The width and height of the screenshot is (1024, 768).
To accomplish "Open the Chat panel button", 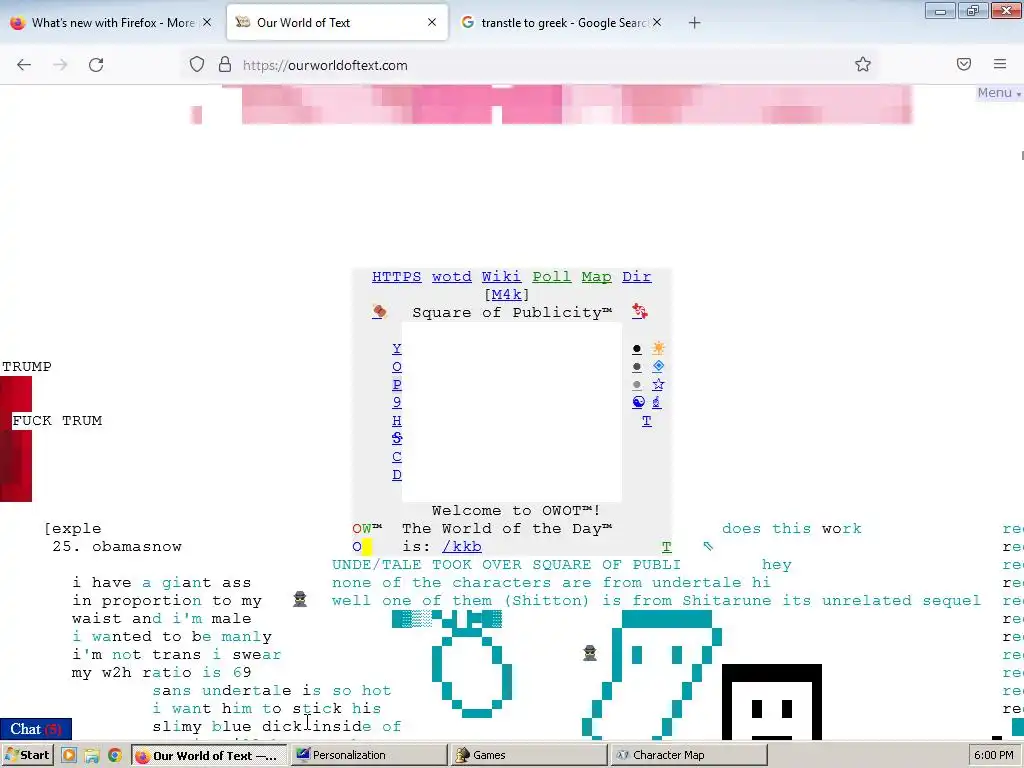I will pos(36,729).
